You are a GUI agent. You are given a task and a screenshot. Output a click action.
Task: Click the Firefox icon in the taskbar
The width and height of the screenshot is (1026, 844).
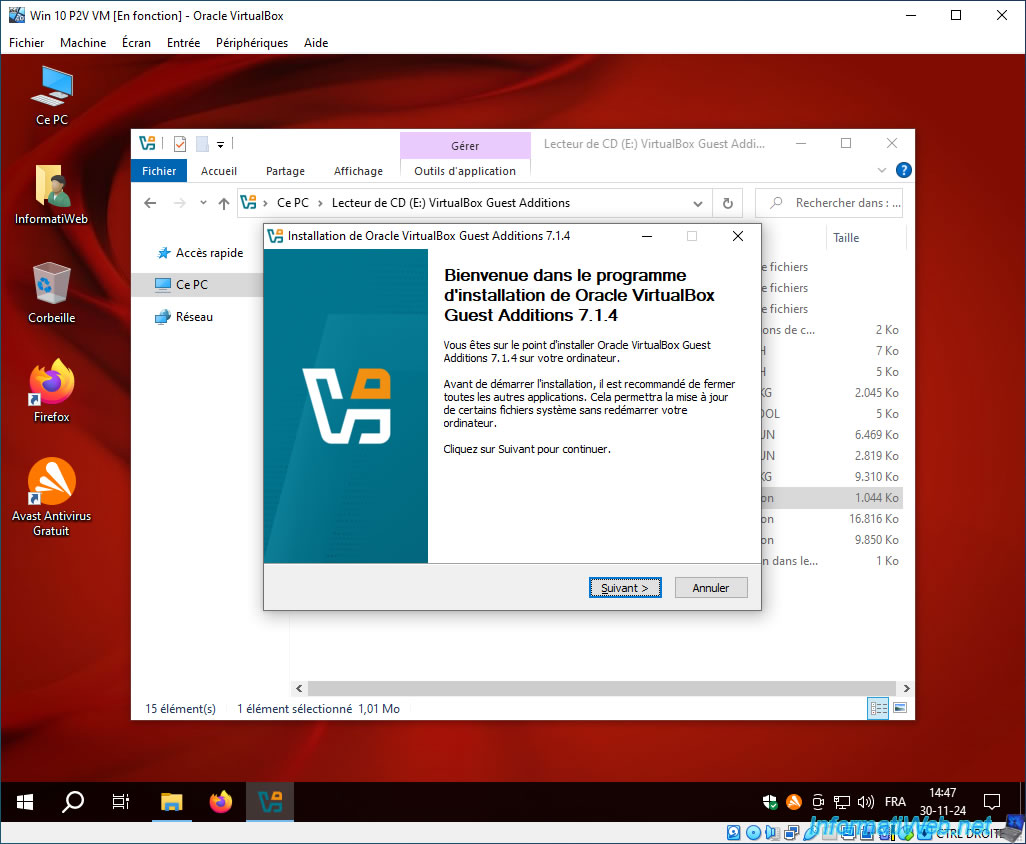coord(221,801)
